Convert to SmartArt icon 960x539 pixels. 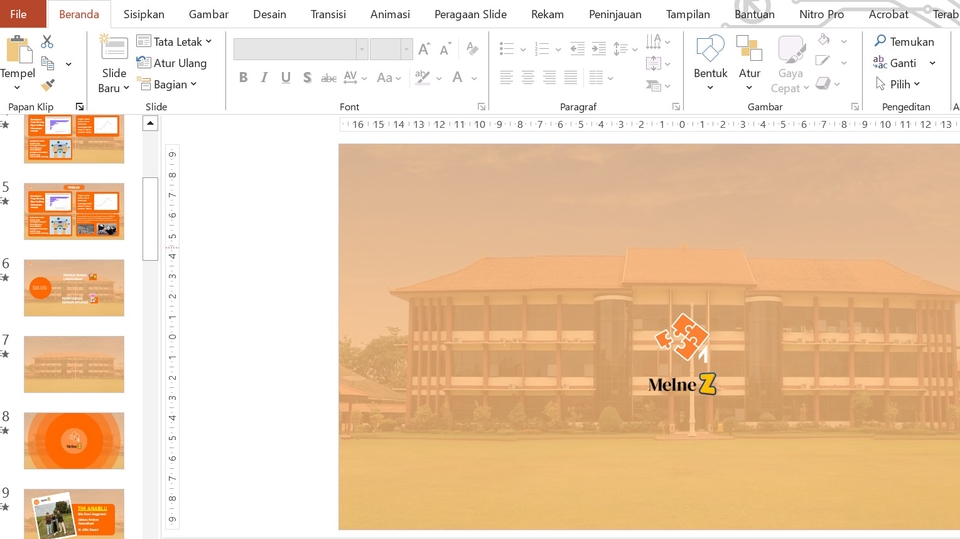point(654,85)
